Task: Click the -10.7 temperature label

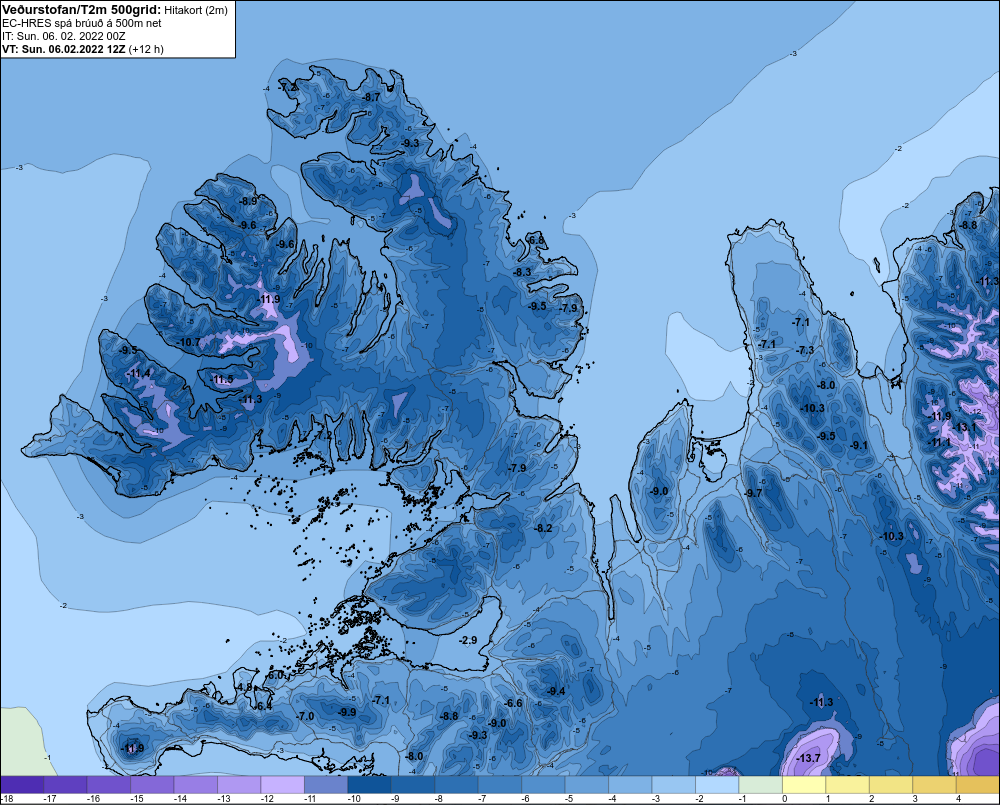Action: pyautogui.click(x=189, y=343)
